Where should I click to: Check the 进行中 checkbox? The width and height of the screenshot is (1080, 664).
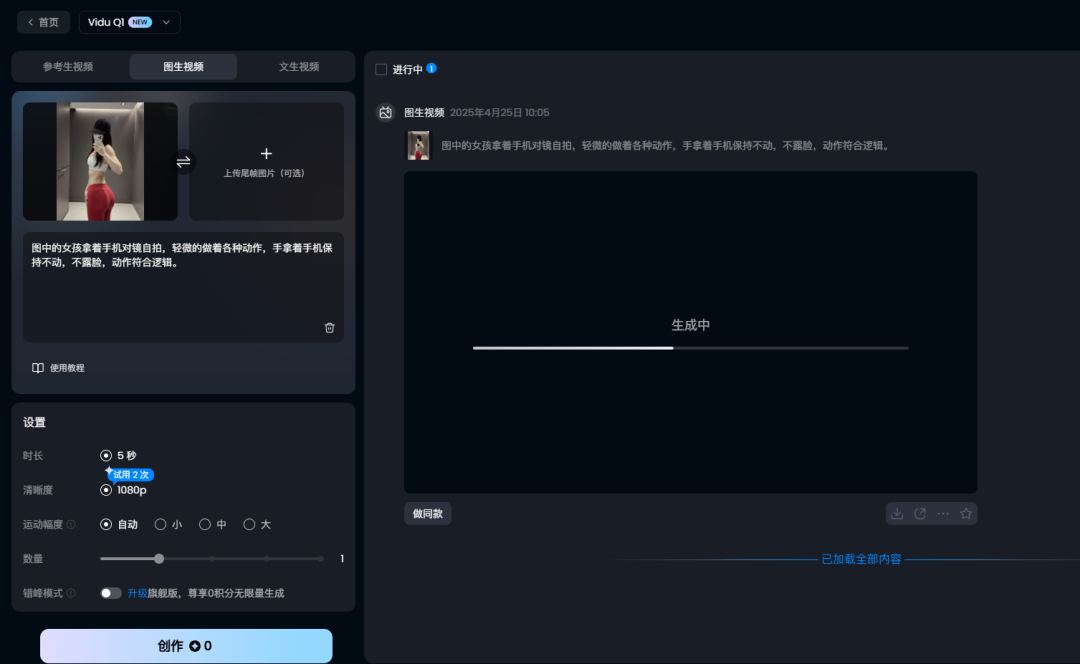coord(381,69)
